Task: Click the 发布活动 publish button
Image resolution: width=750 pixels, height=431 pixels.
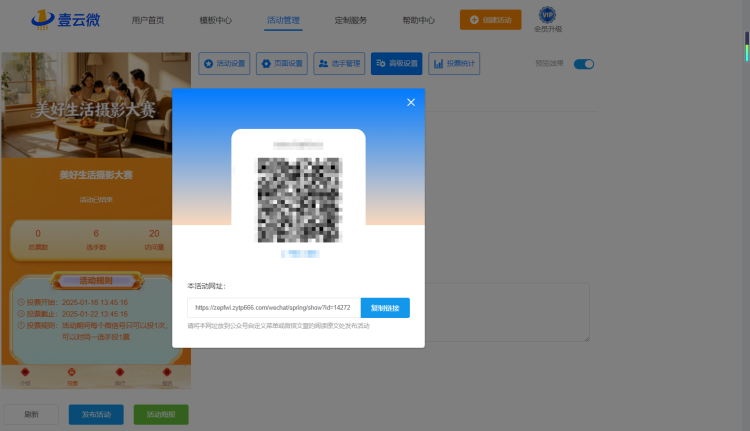Action: pyautogui.click(x=96, y=414)
